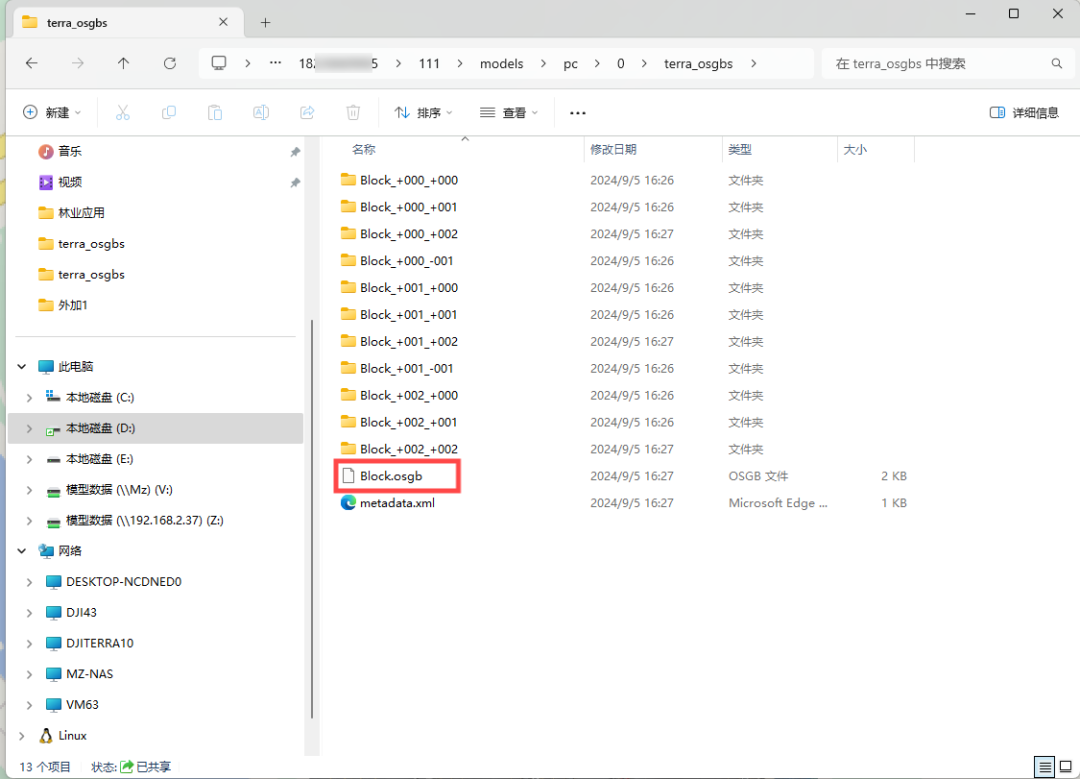Image resolution: width=1080 pixels, height=779 pixels.
Task: Collapse the 此电脑 tree node
Action: click(x=22, y=366)
